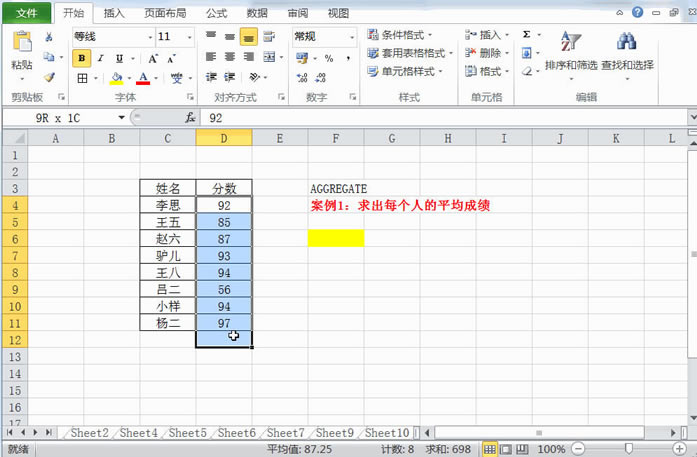Viewport: 697px width, 457px height.
Task: Click the AutoSum sigma icon
Action: tap(527, 34)
